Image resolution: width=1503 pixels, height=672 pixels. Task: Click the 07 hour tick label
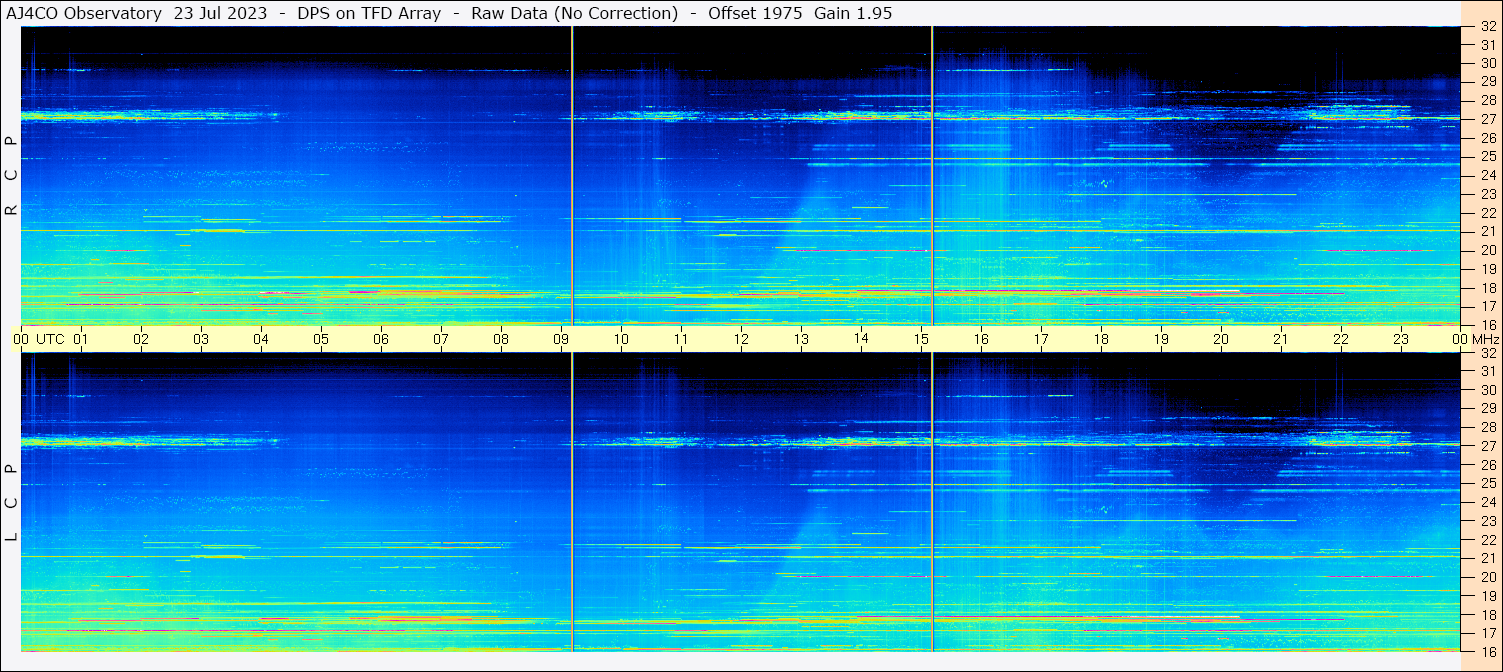pyautogui.click(x=441, y=339)
